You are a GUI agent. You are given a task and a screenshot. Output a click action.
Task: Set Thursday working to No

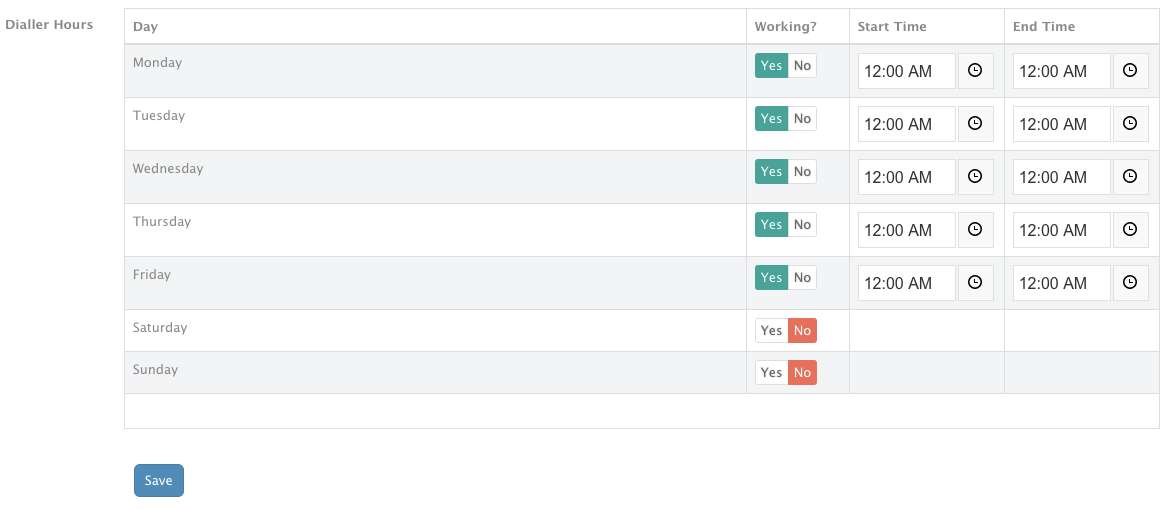click(802, 224)
